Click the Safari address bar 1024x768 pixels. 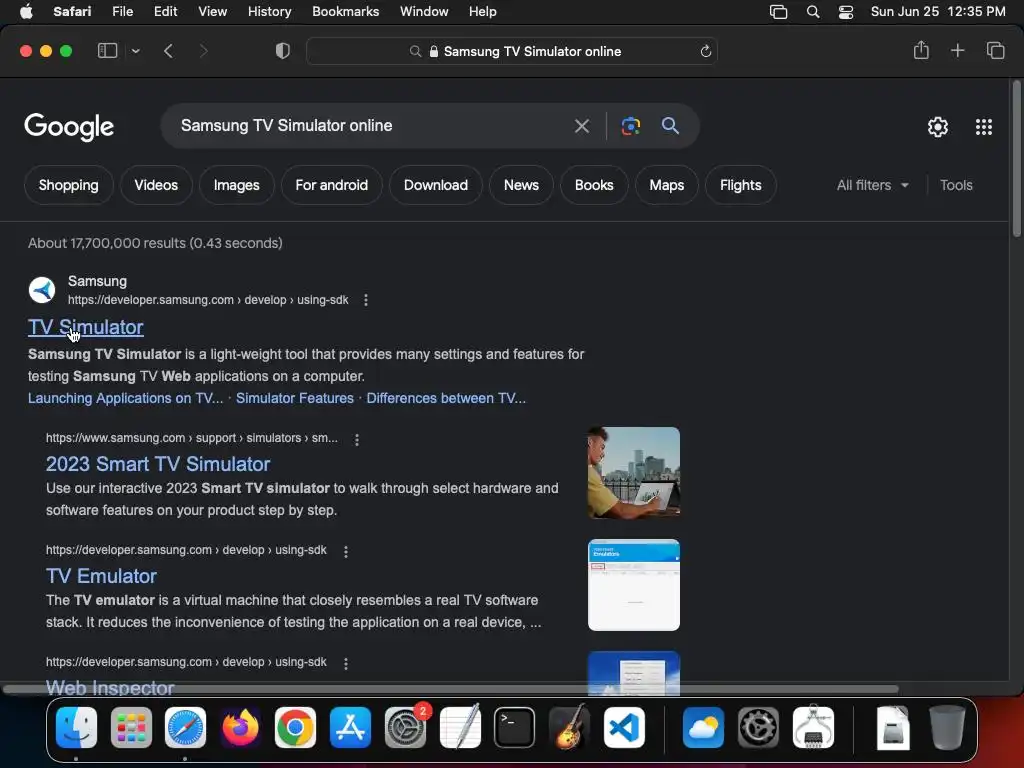pos(512,51)
